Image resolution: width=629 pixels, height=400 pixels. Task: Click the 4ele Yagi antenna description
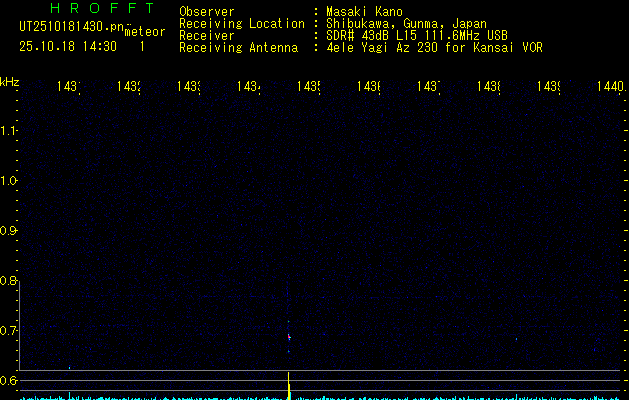click(434, 47)
